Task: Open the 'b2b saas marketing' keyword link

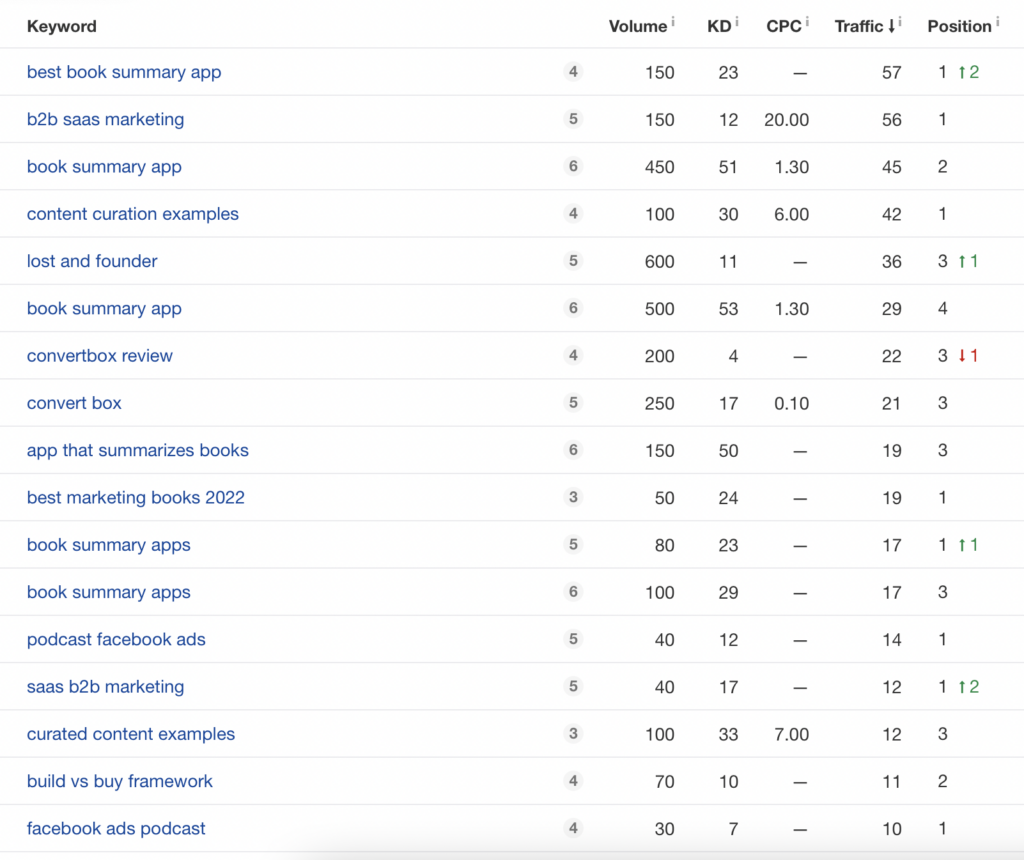Action: coord(105,119)
